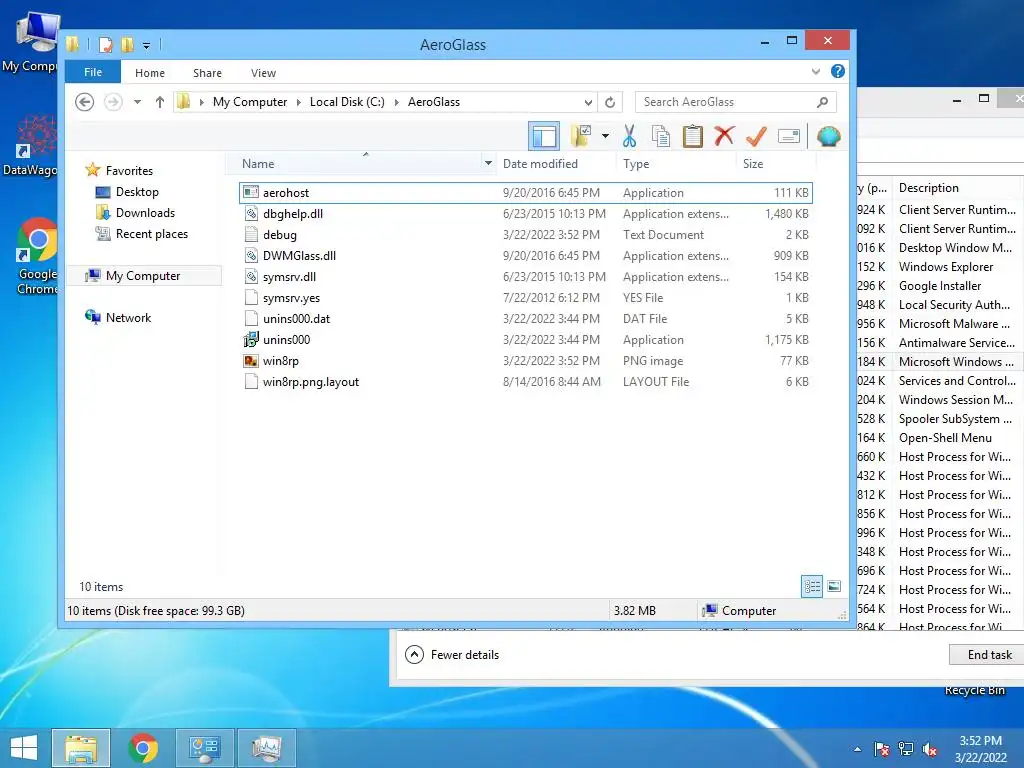Cut the selected file with scissors icon
Viewport: 1024px width, 768px height.
[629, 136]
